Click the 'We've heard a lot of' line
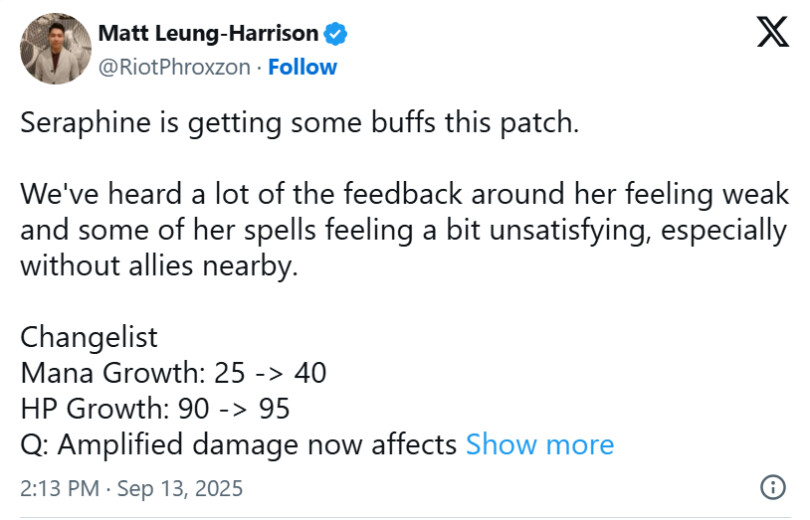The image size is (810, 520). click(x=404, y=195)
